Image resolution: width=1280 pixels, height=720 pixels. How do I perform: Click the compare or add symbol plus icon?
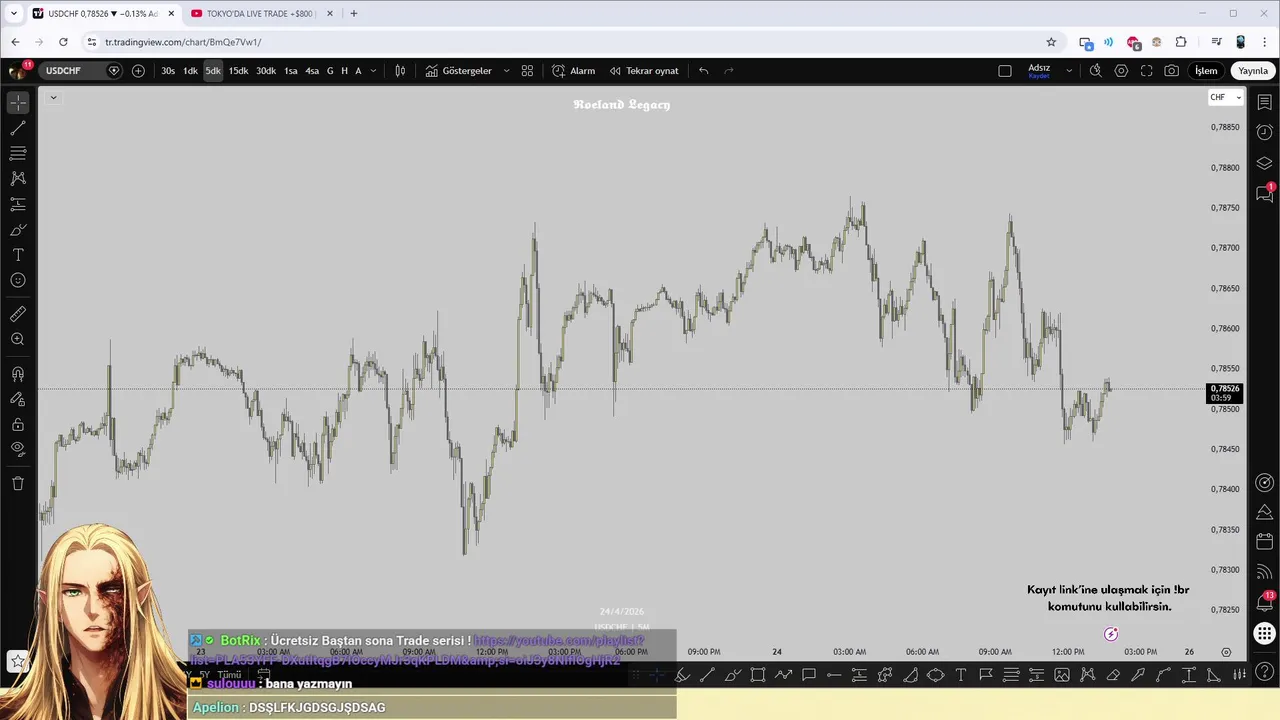point(138,71)
